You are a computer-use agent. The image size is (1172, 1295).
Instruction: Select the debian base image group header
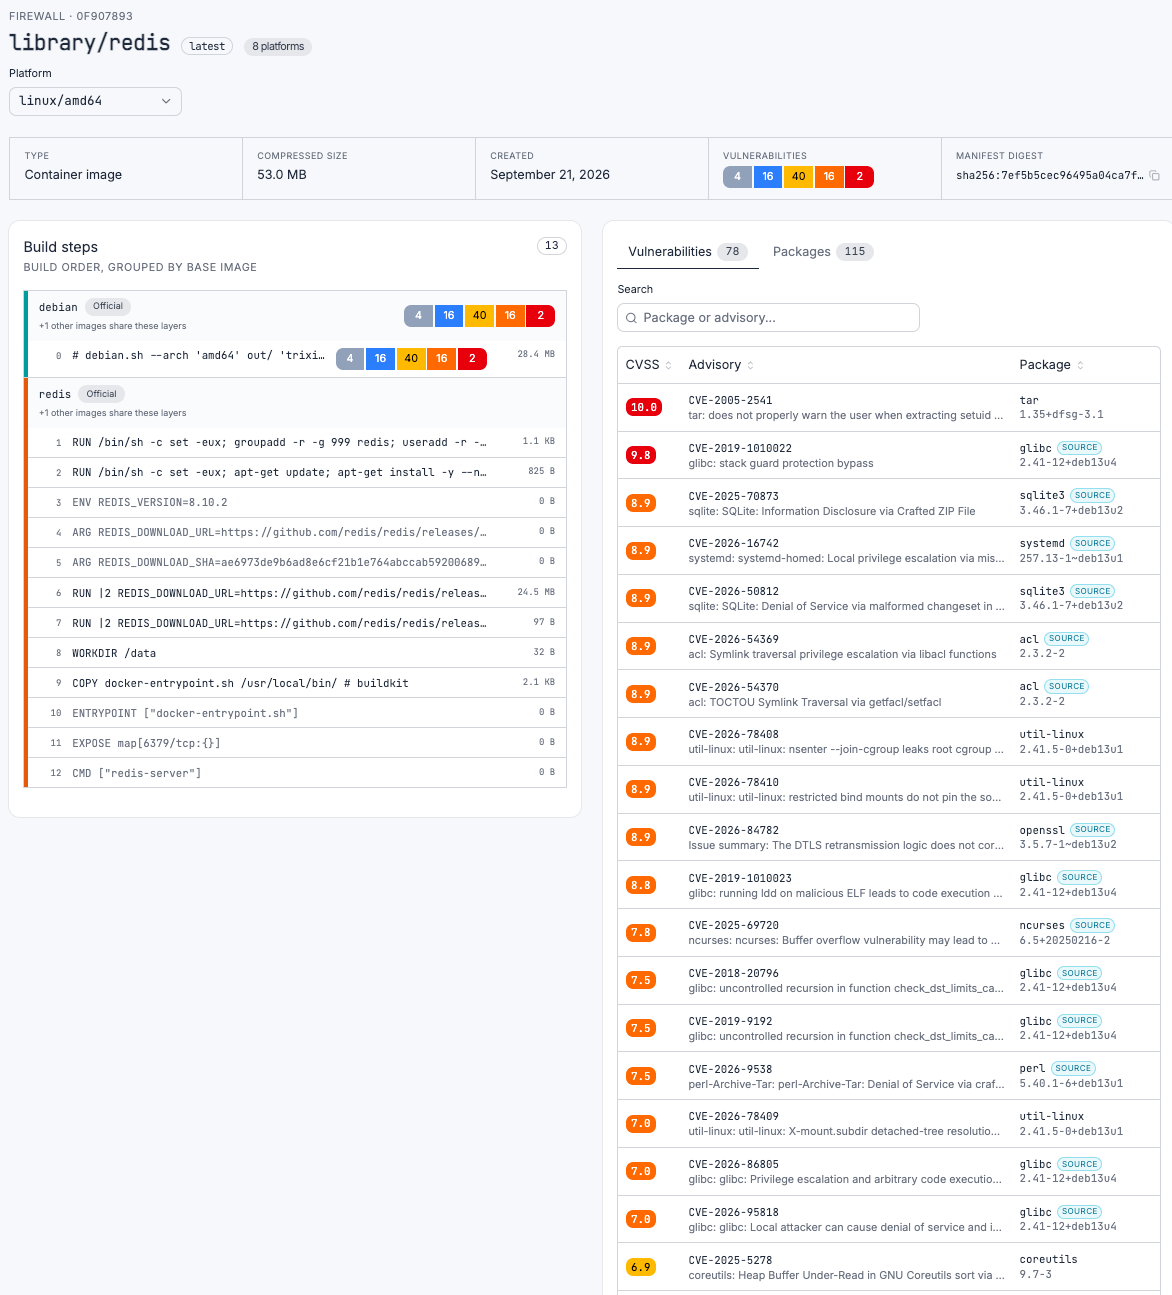click(296, 315)
